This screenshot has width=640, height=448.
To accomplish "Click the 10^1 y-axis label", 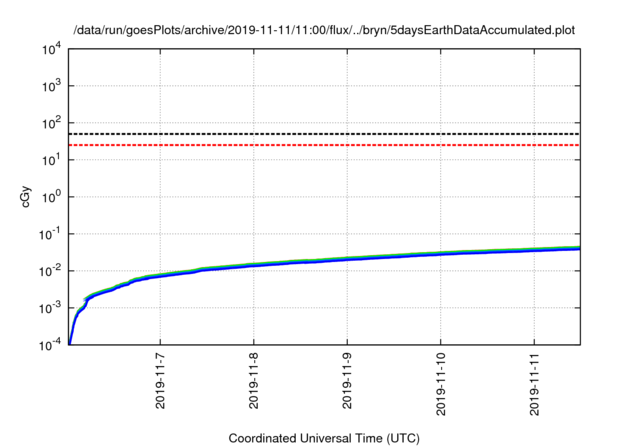I will coord(51,160).
